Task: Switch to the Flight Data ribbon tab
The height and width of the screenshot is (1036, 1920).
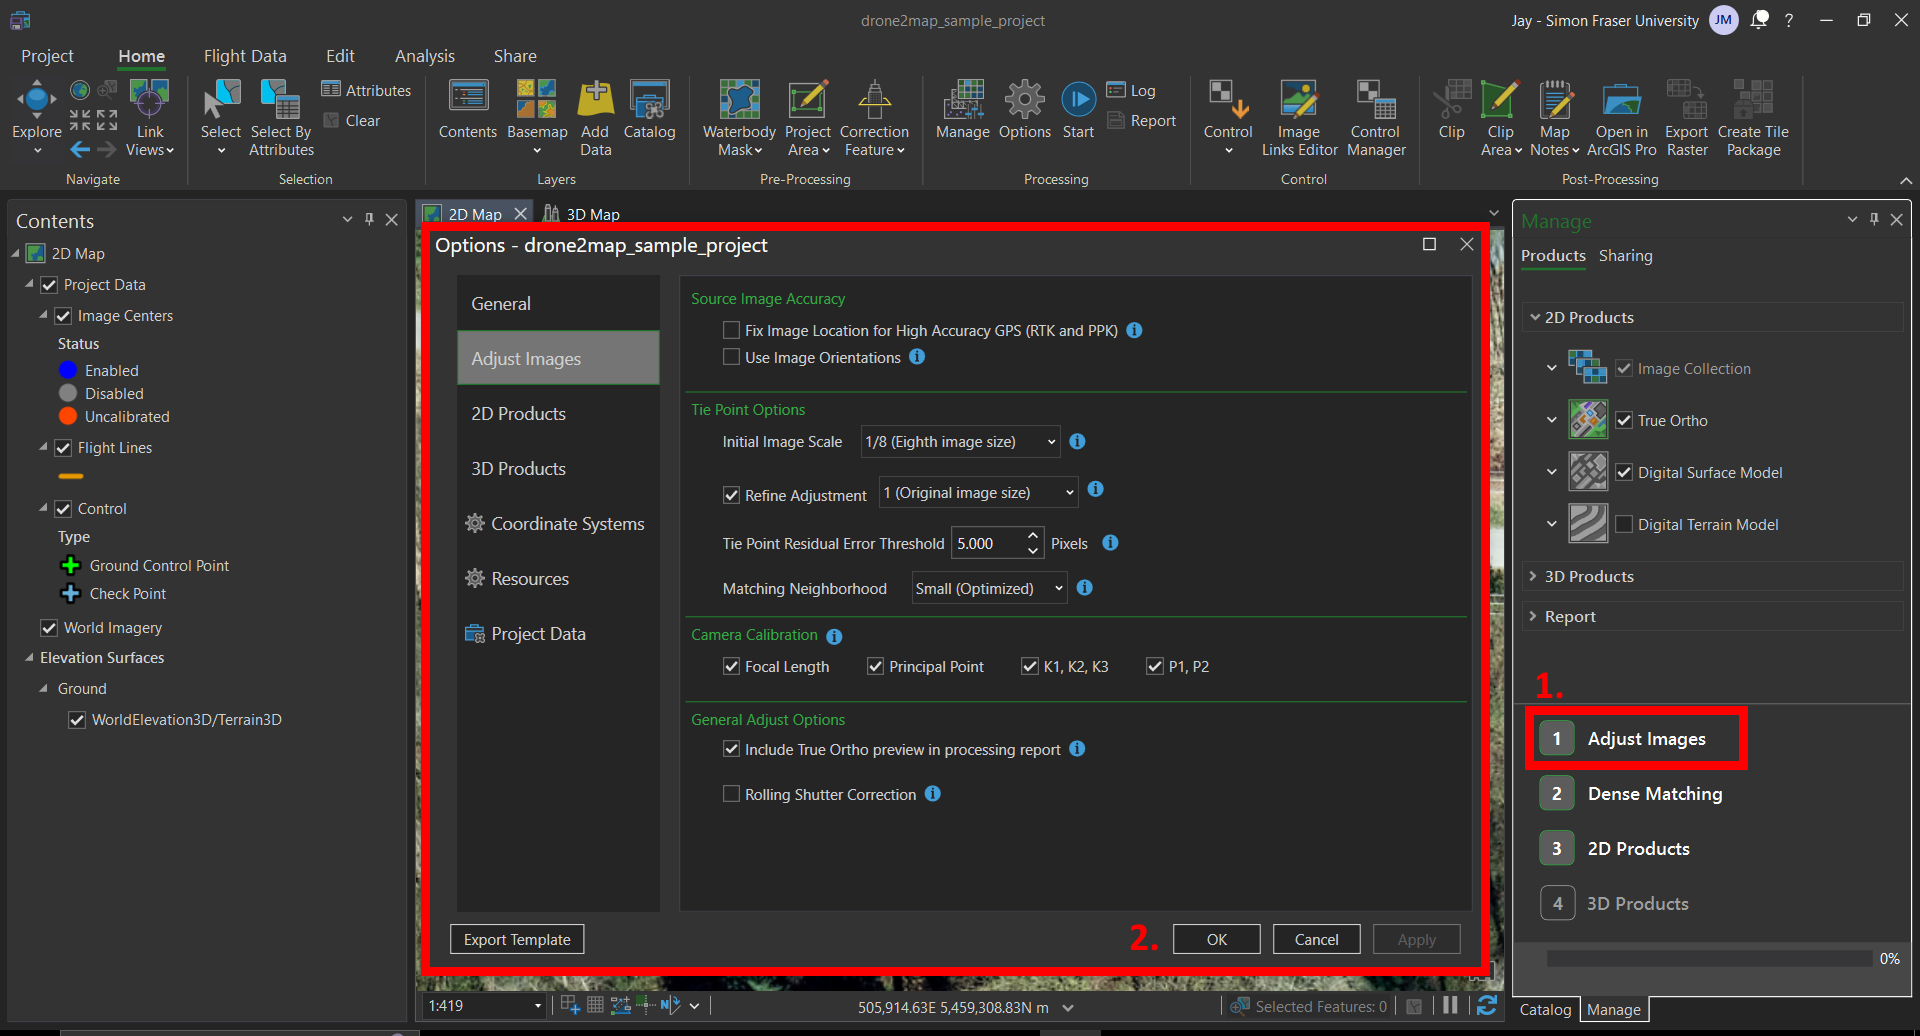Action: click(245, 56)
